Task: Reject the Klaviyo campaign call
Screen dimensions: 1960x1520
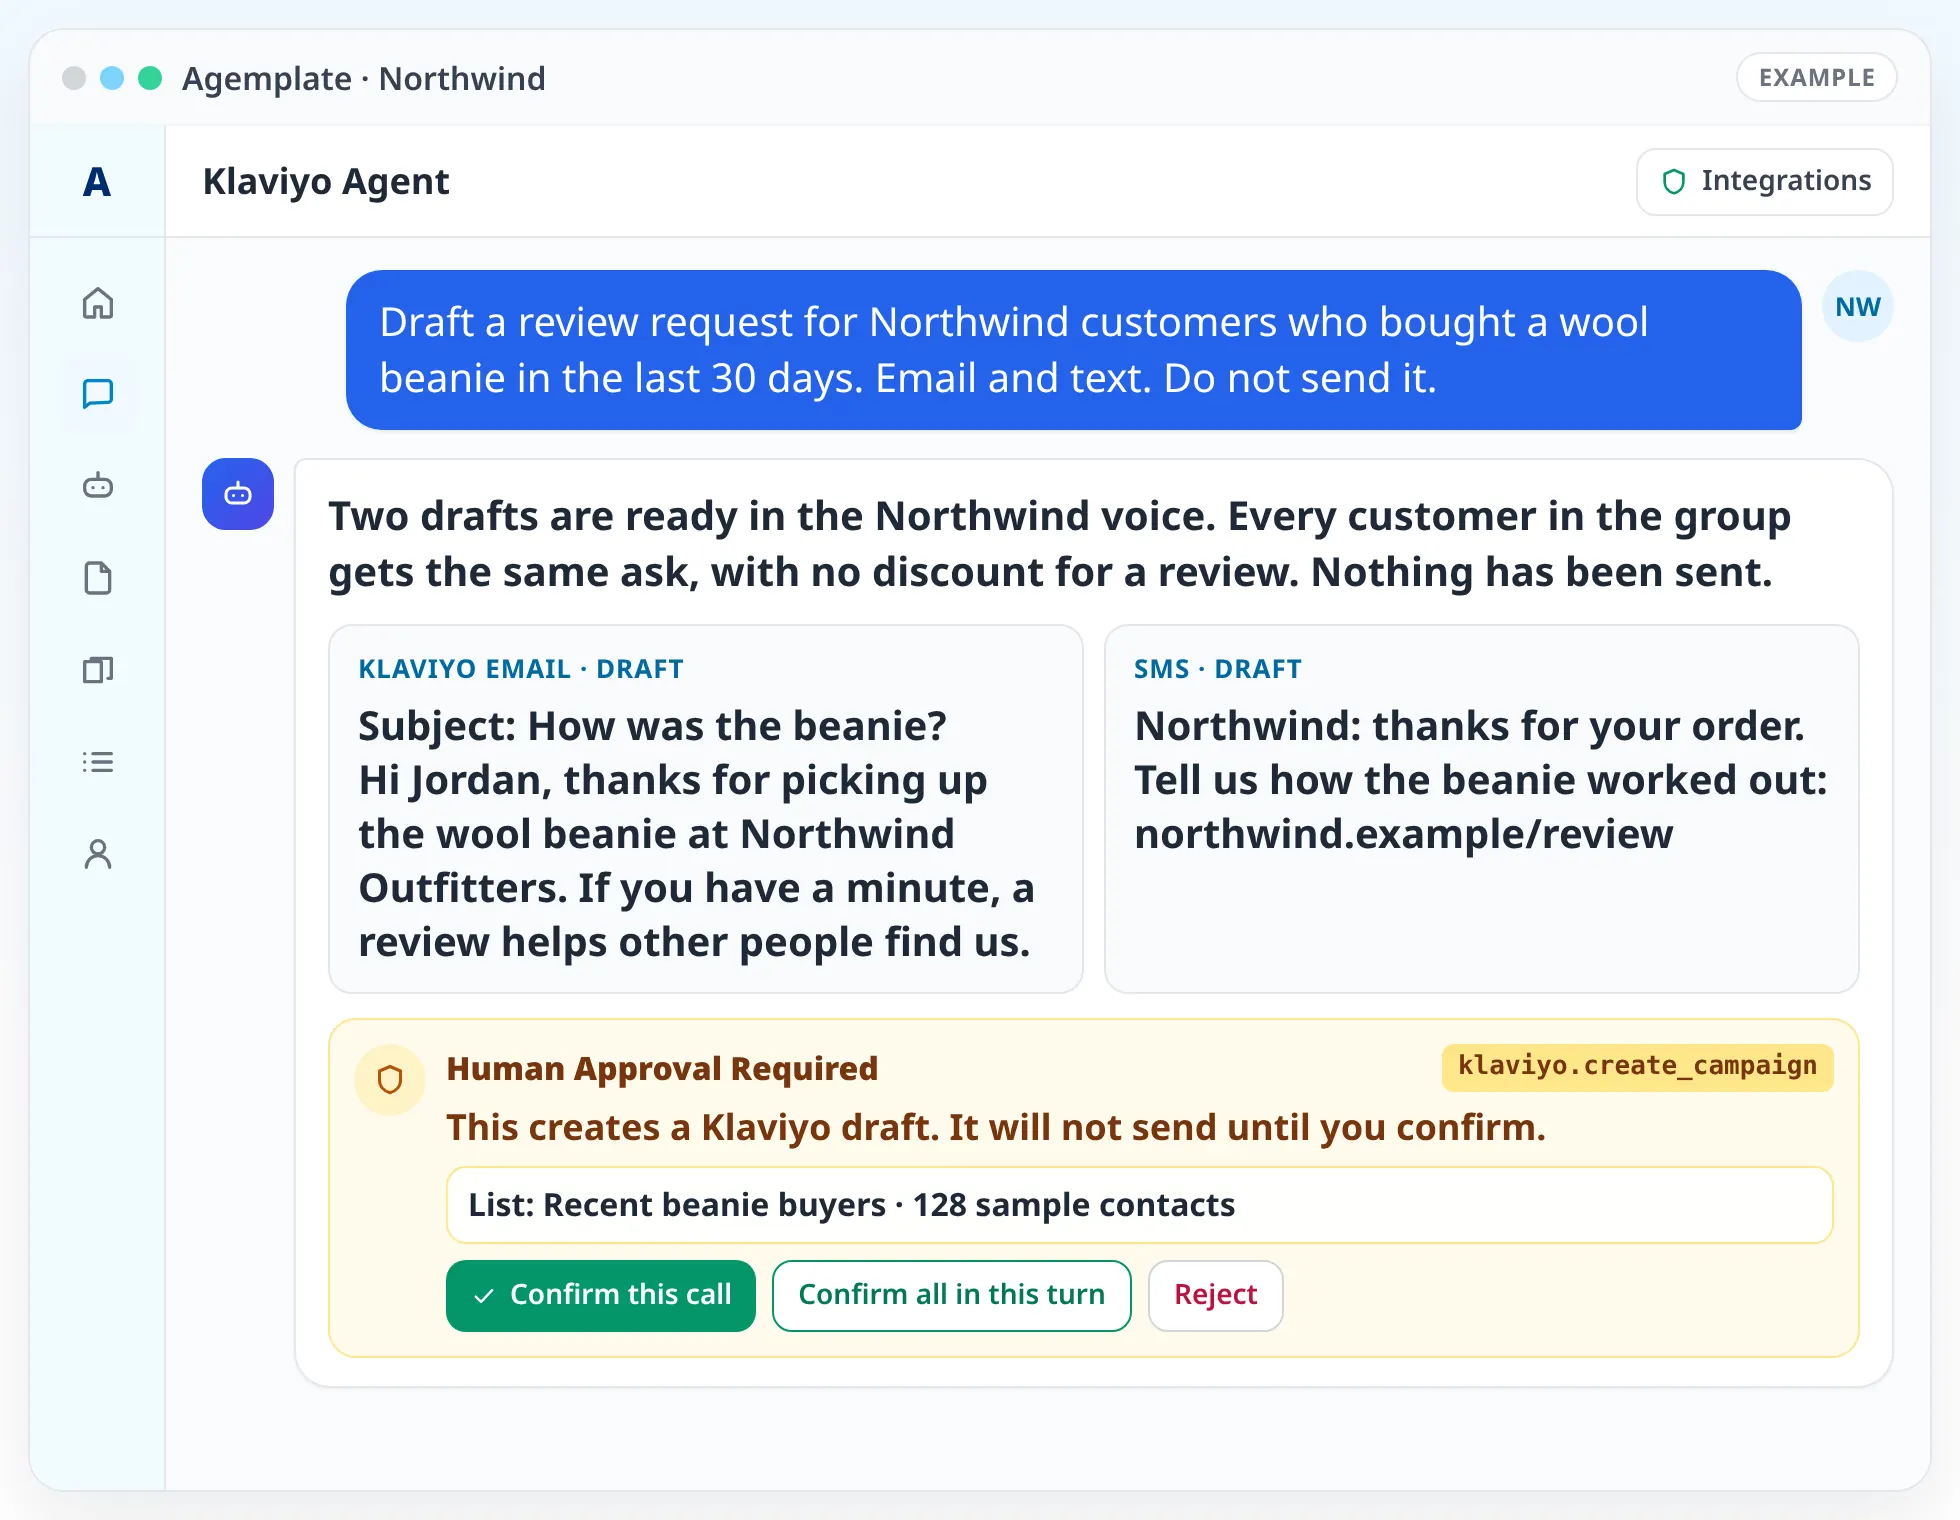Action: pos(1216,1295)
